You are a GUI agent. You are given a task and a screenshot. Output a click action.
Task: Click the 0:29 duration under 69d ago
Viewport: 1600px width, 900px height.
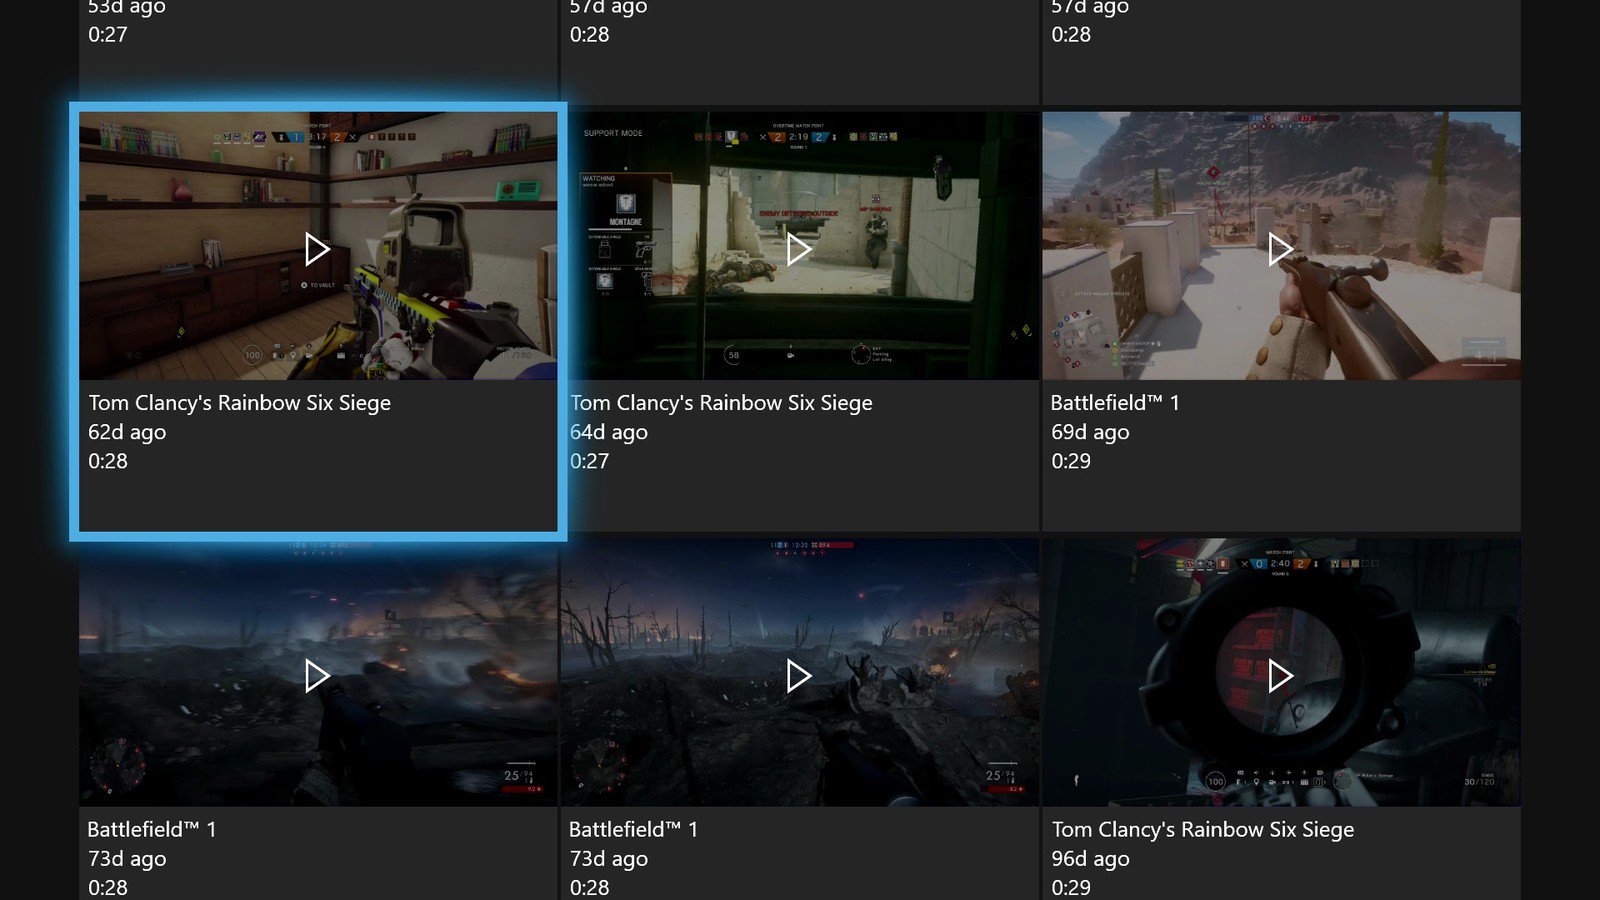pos(1071,461)
